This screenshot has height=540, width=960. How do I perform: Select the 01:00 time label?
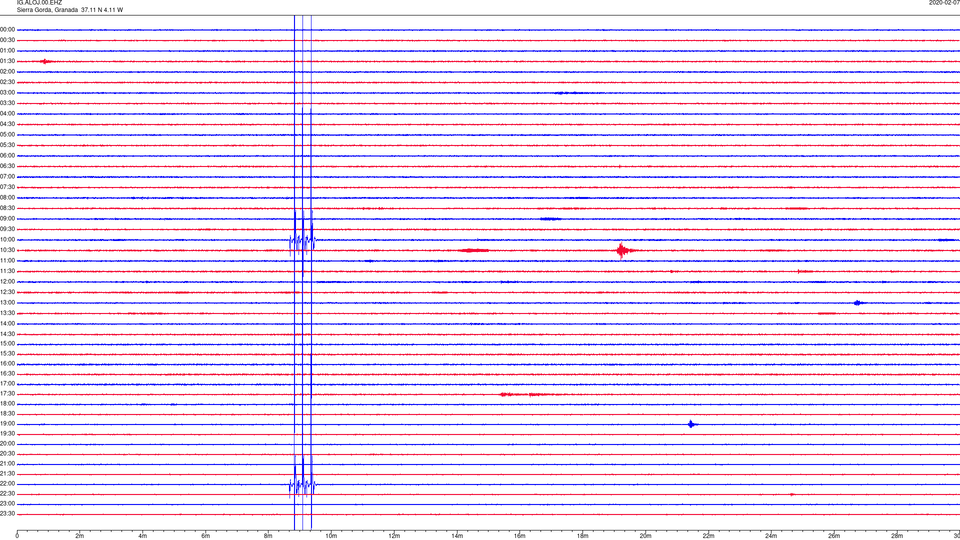tap(7, 50)
